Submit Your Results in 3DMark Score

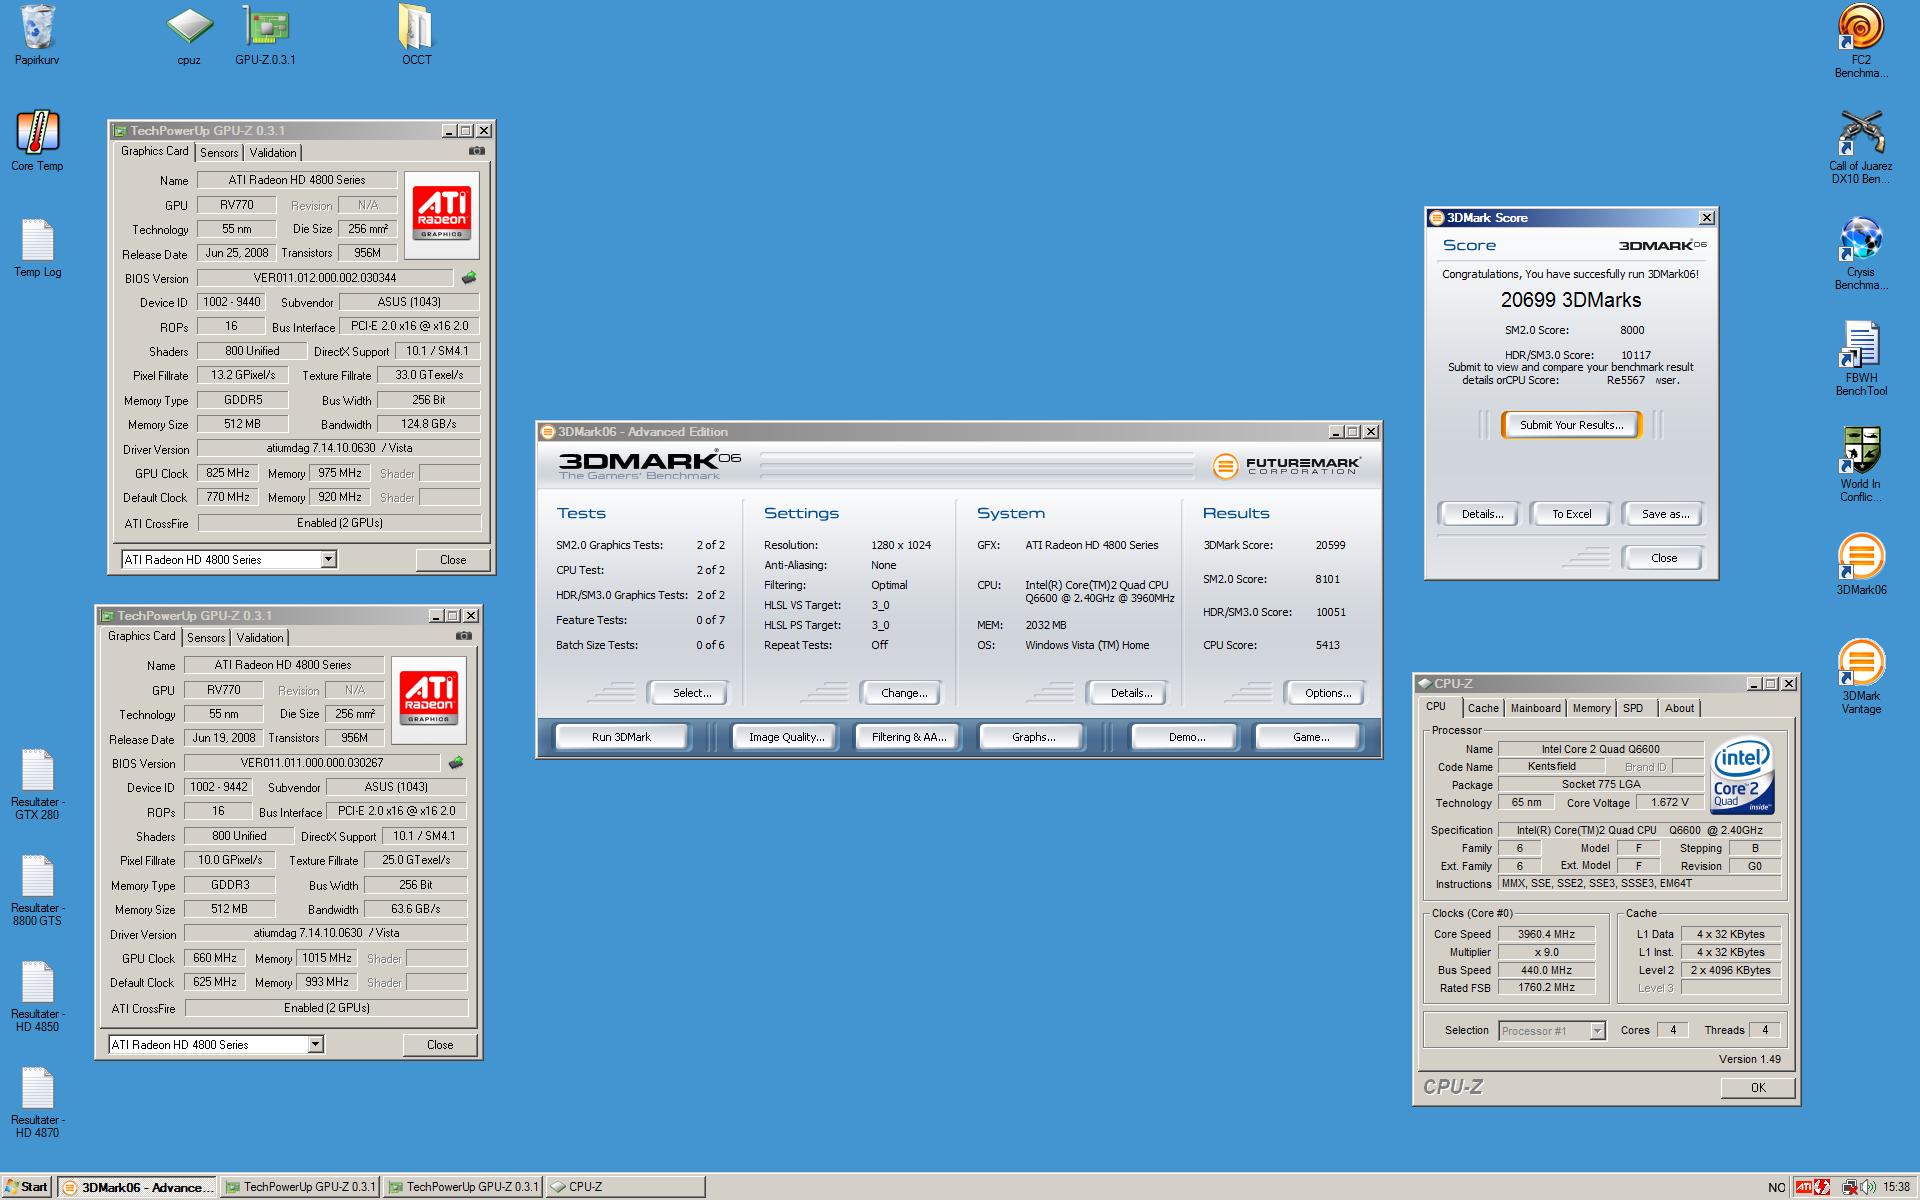(1571, 425)
